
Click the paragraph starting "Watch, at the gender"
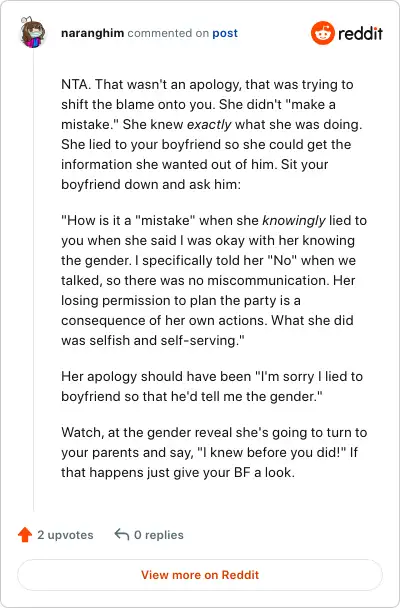pos(214,453)
